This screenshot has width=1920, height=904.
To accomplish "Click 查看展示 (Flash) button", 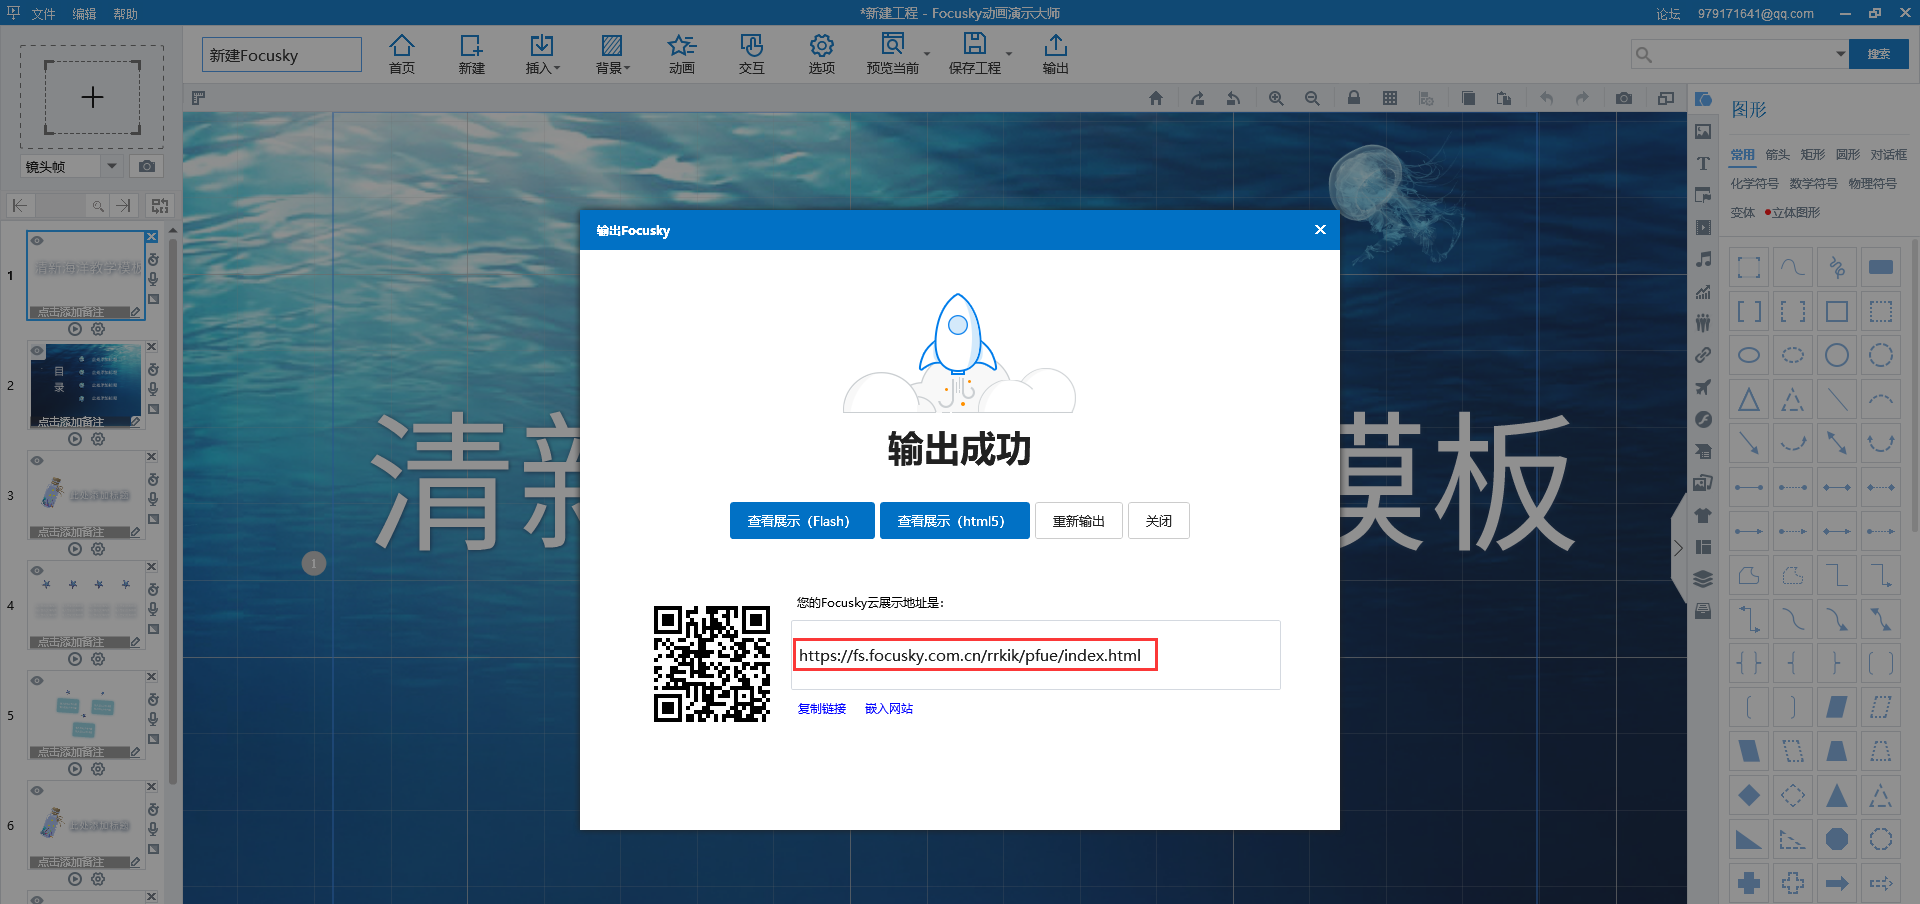I will 802,521.
